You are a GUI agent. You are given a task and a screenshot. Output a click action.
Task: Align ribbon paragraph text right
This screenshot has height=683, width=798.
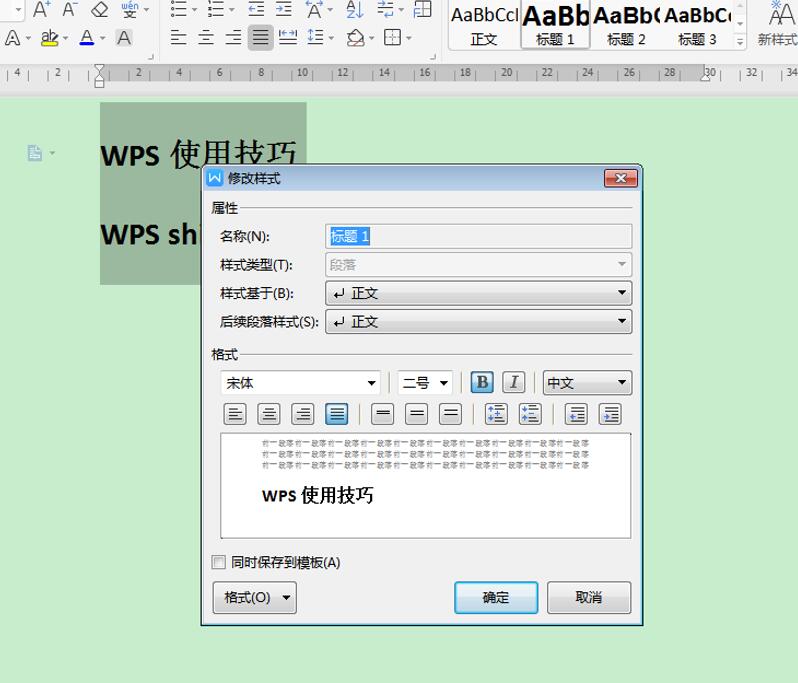[x=234, y=38]
